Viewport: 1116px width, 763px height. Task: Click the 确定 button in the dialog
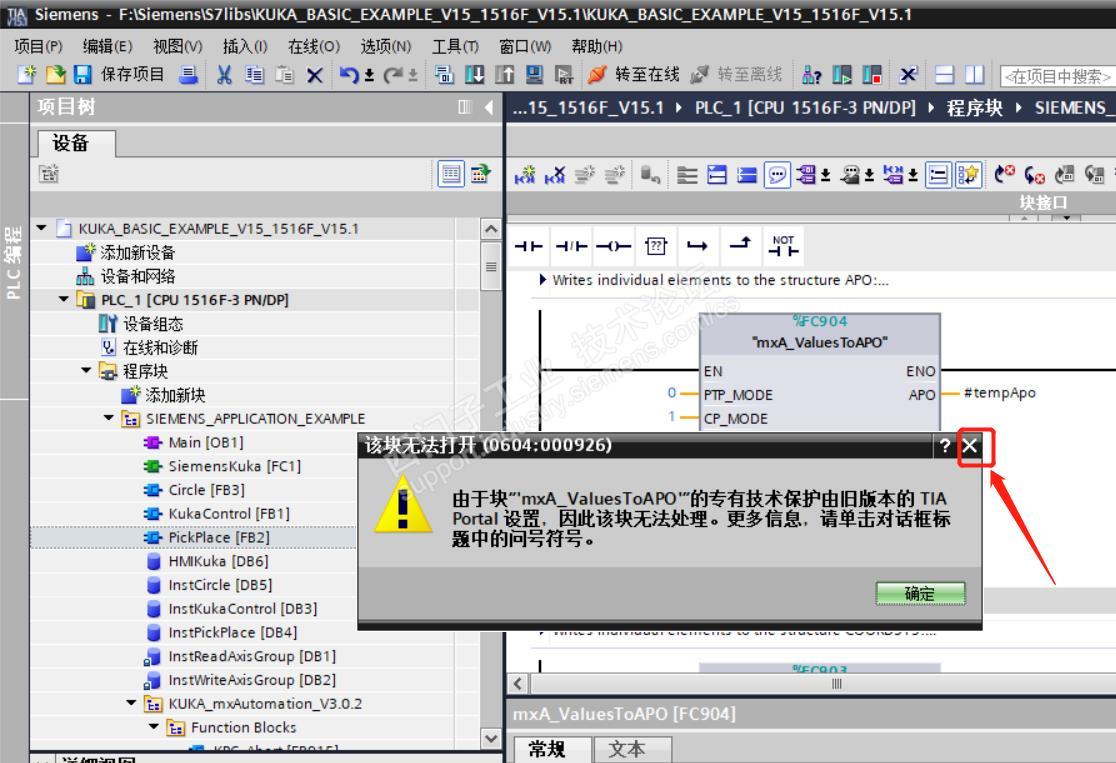920,594
